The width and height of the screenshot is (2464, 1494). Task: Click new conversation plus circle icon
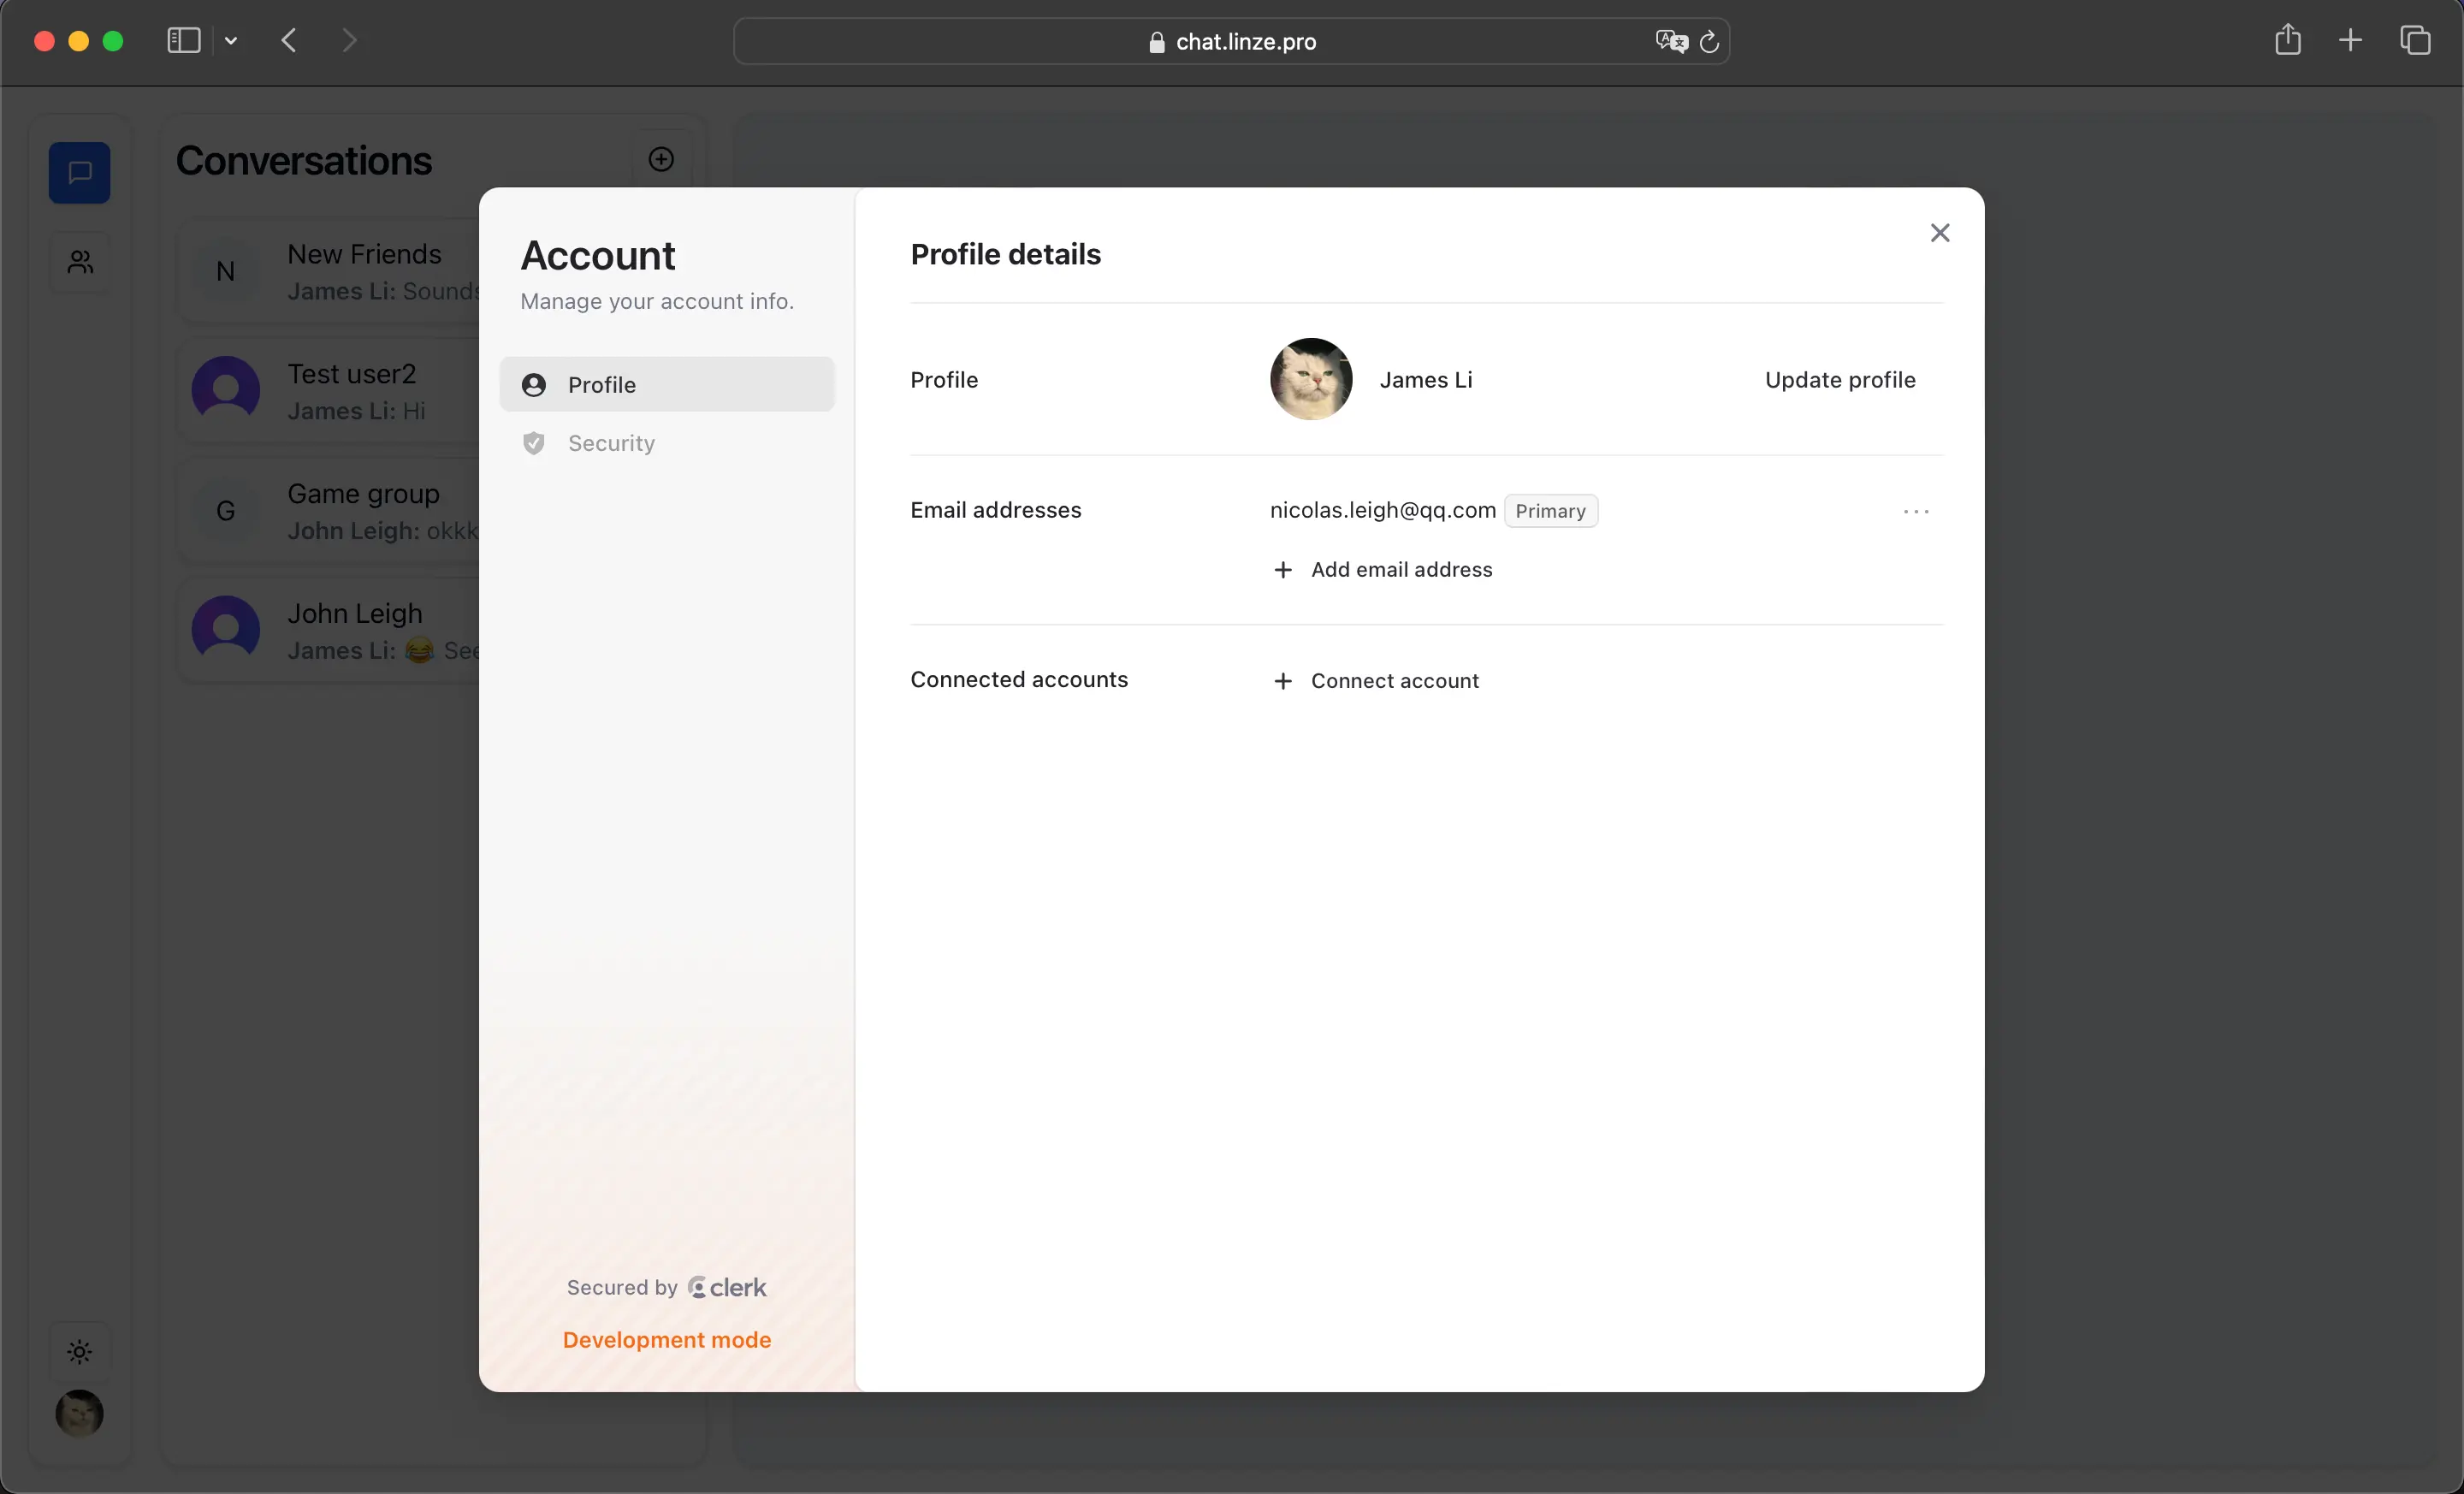click(661, 160)
